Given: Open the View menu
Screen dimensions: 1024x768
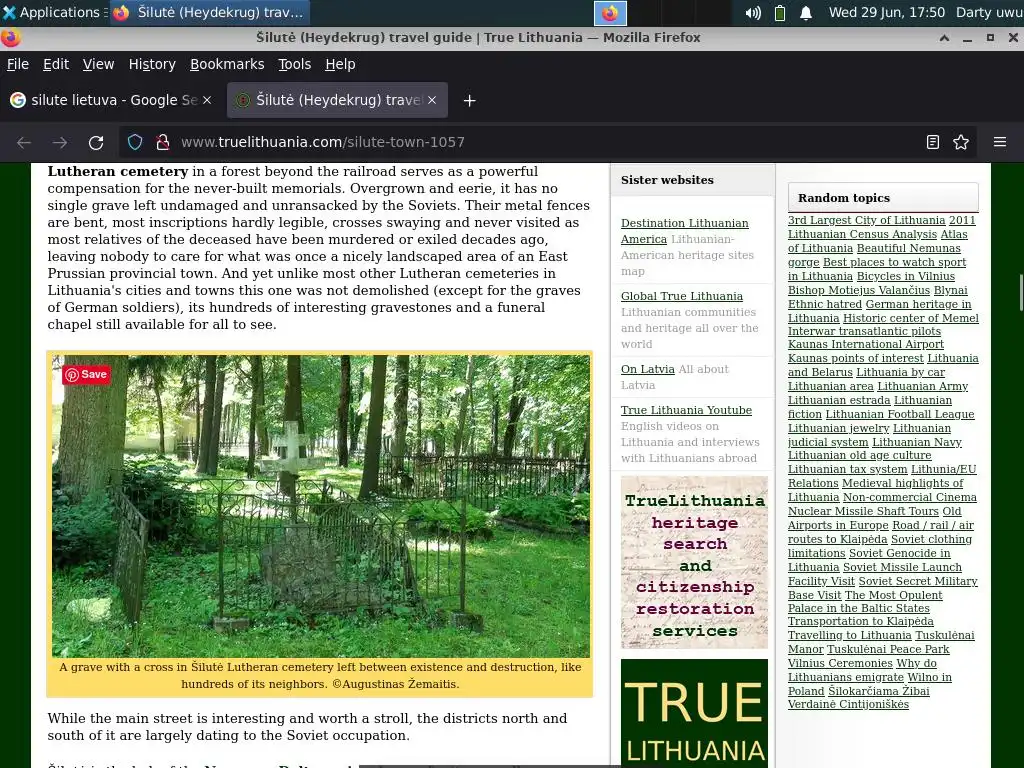Looking at the screenshot, I should (98, 64).
